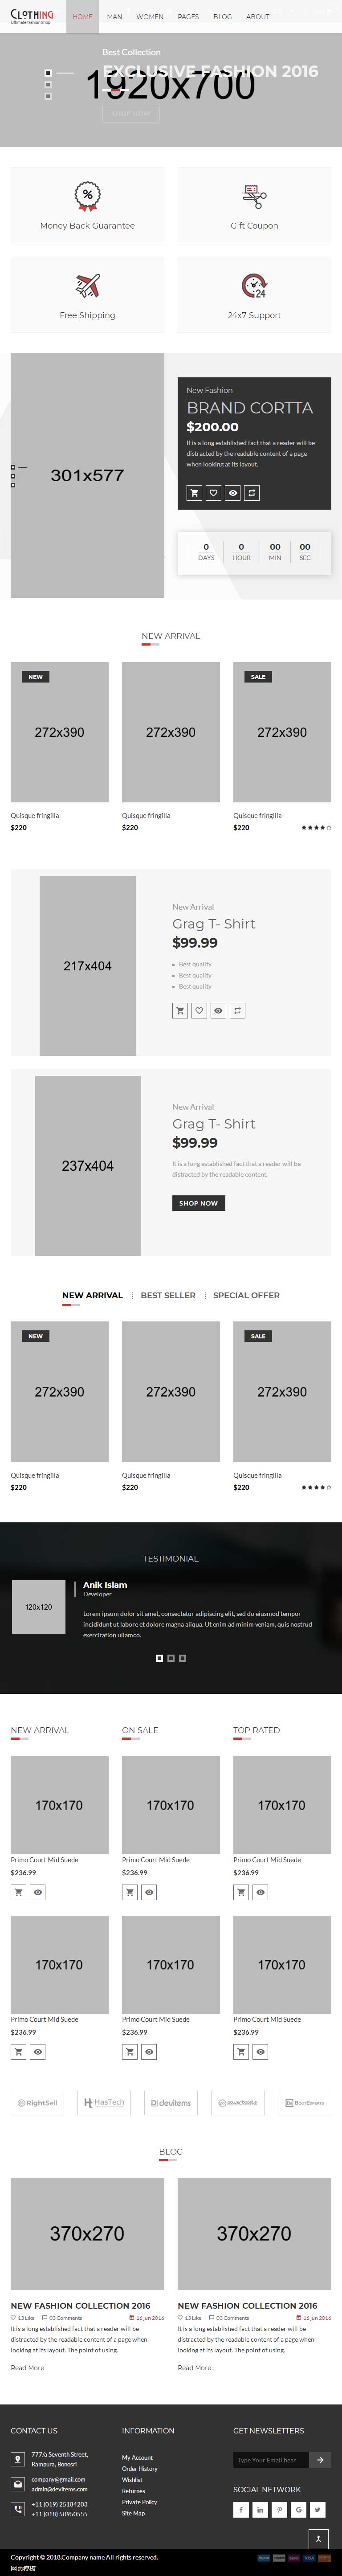The width and height of the screenshot is (342, 2576).
Task: Select the second testimonial slider dot
Action: tap(170, 1658)
